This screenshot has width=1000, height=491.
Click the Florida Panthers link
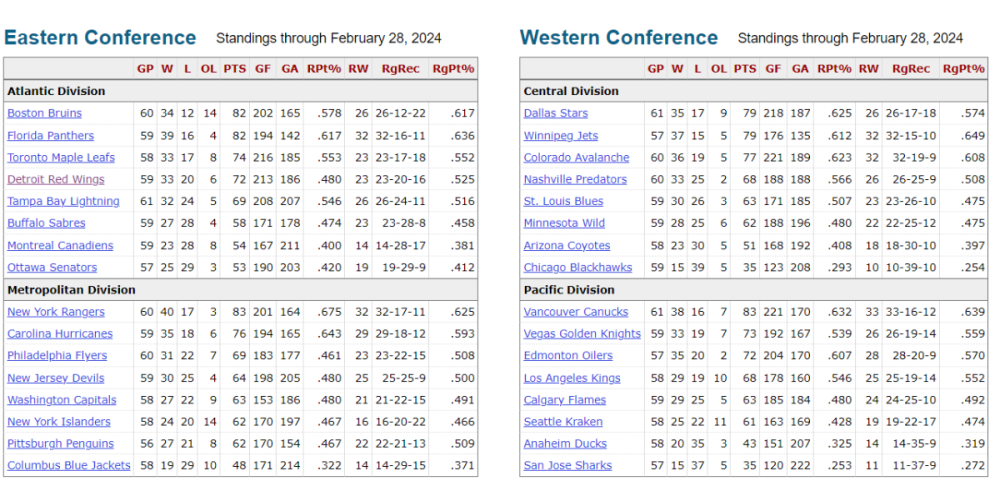[50, 136]
